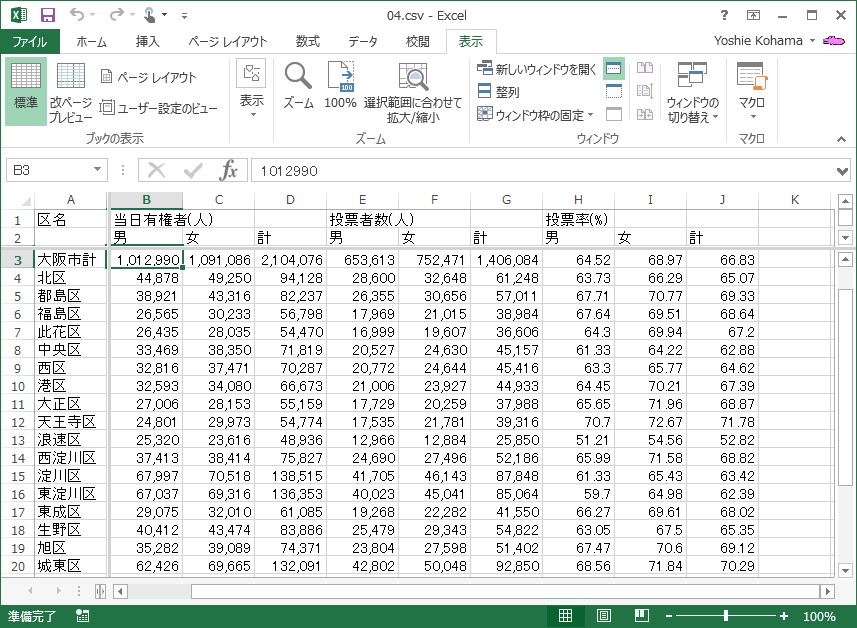Viewport: 857px width, 628px height.
Task: Open the ウィンドウの切り替え dropdown
Action: (692, 92)
